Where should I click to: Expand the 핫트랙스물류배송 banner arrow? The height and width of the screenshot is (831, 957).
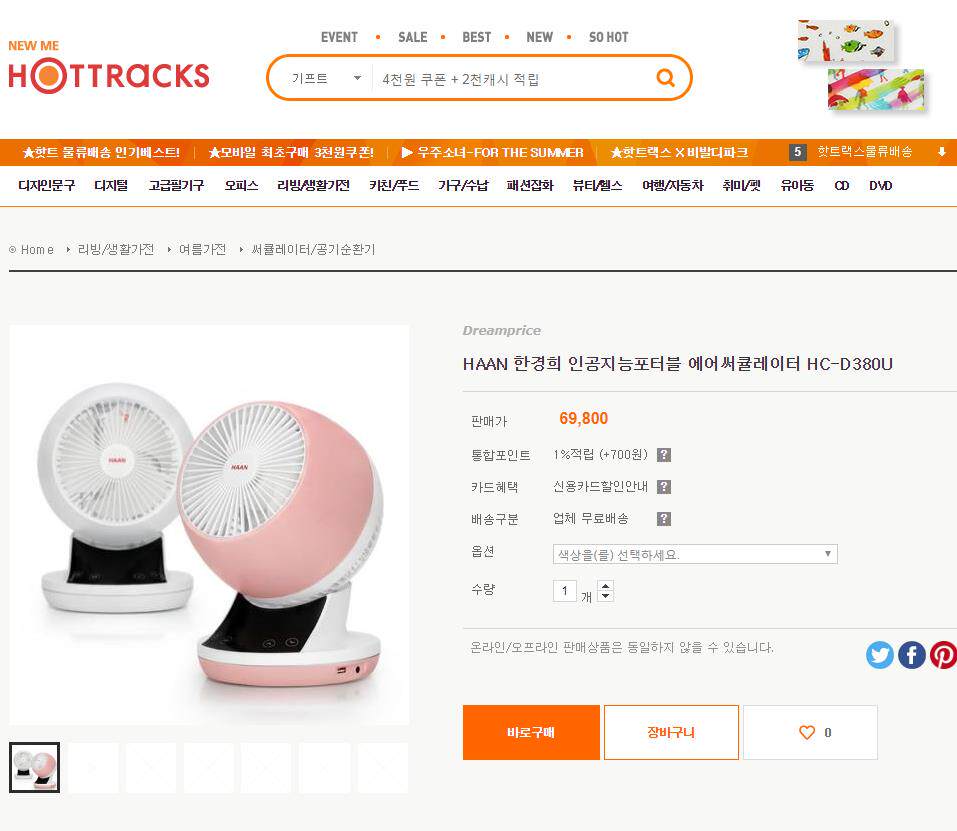tap(942, 152)
